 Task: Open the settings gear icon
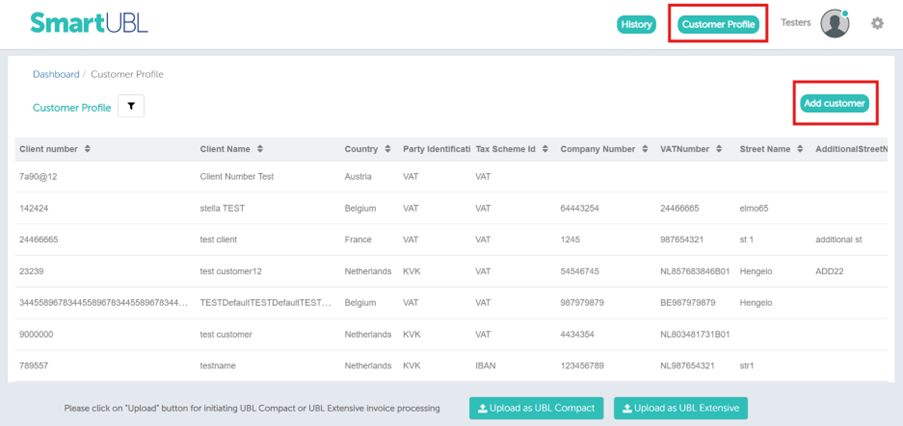[x=877, y=23]
